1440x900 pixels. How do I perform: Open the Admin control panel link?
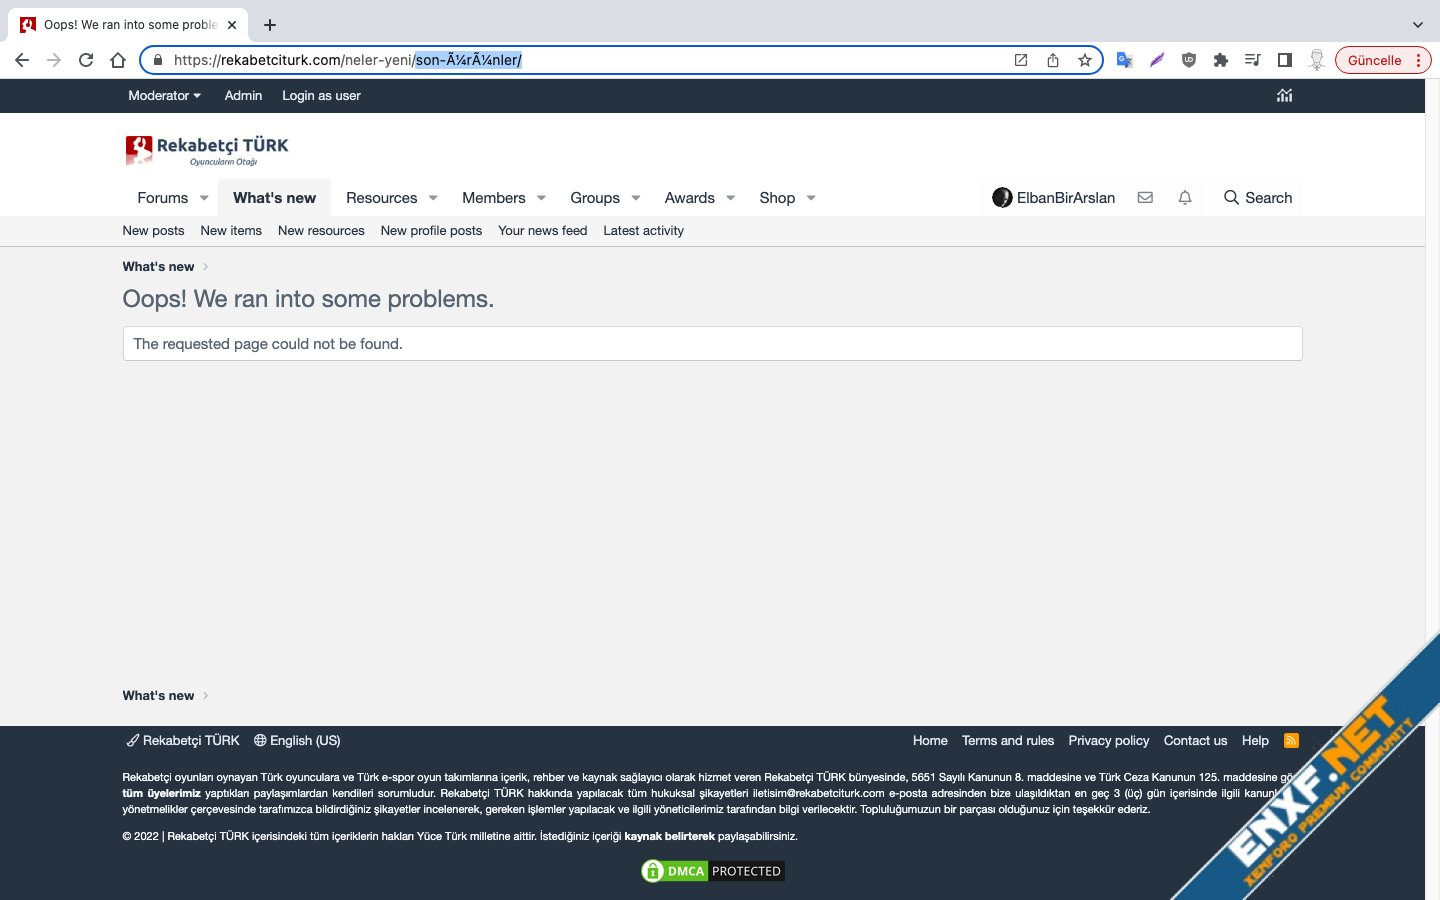click(x=243, y=96)
